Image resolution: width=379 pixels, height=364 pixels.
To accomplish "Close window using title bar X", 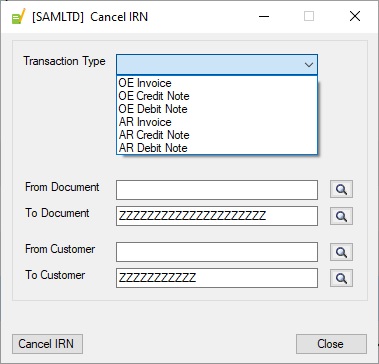I will point(355,16).
